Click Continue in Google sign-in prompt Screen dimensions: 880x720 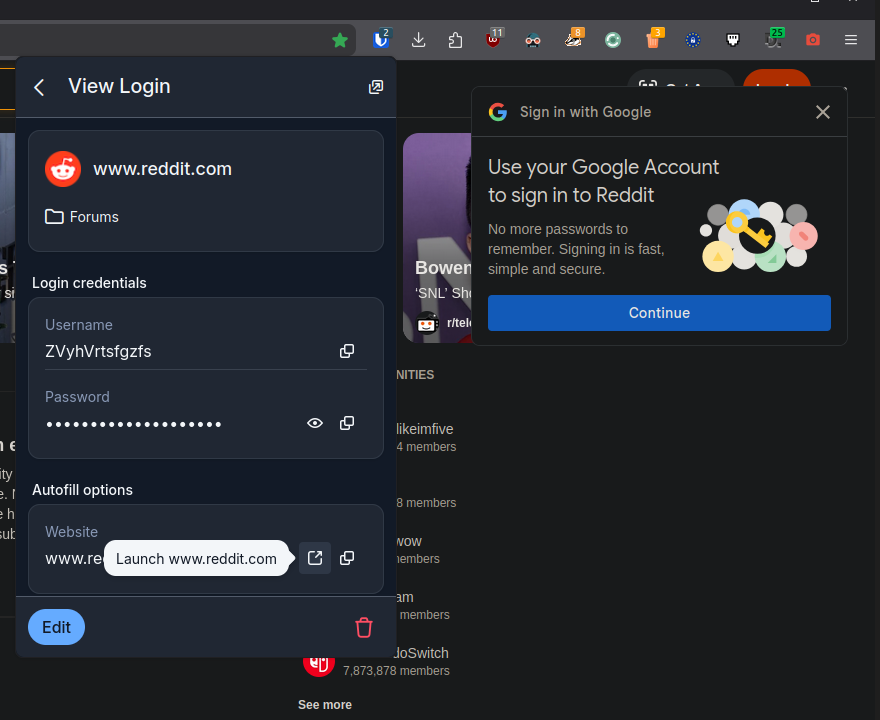pyautogui.click(x=659, y=313)
